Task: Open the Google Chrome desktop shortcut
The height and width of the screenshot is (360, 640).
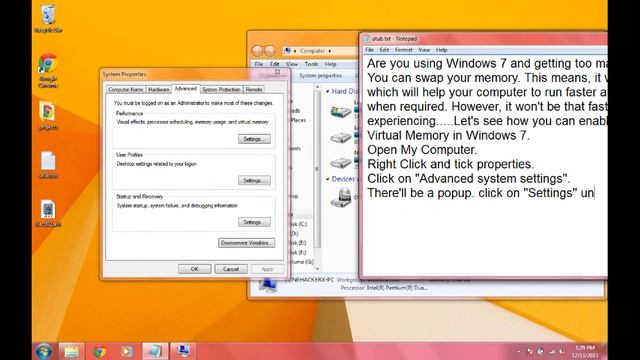Action: point(48,70)
